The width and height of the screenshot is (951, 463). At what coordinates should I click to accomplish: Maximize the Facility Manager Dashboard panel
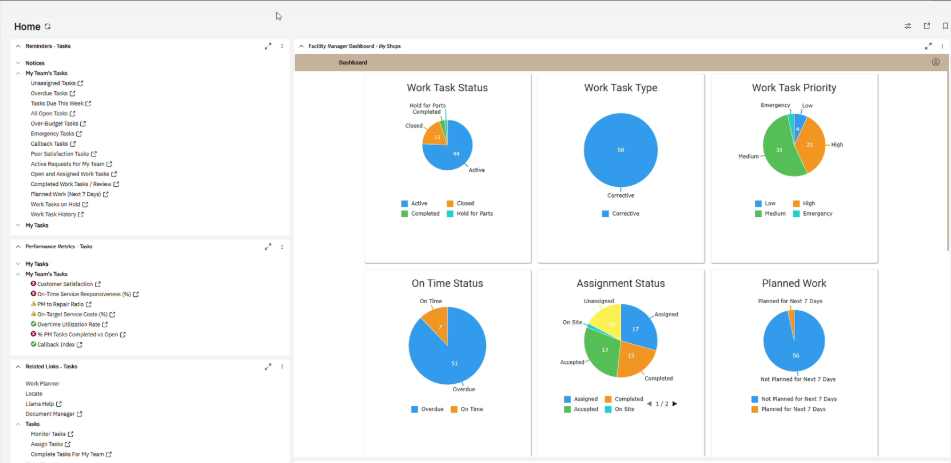[928, 46]
